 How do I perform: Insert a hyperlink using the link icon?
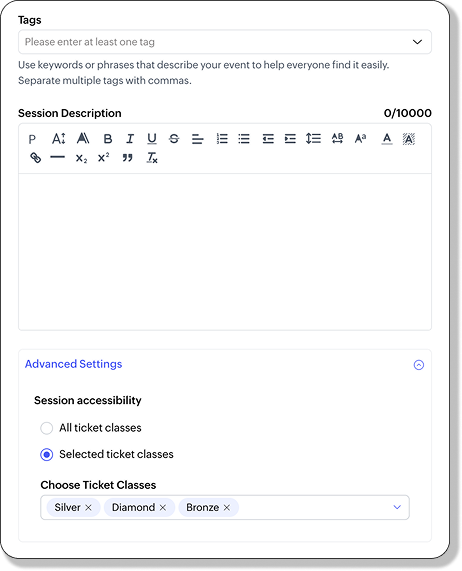tap(35, 158)
